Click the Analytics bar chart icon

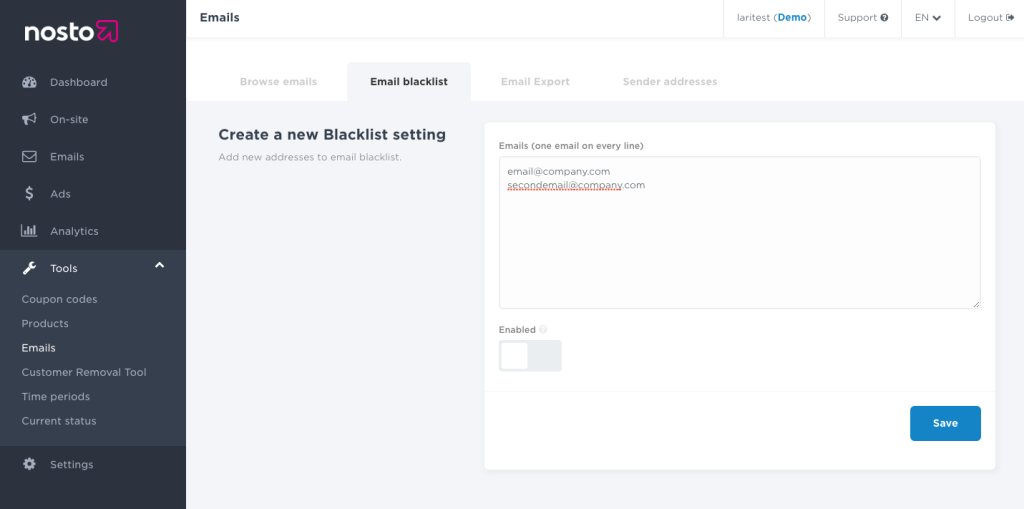click(29, 230)
